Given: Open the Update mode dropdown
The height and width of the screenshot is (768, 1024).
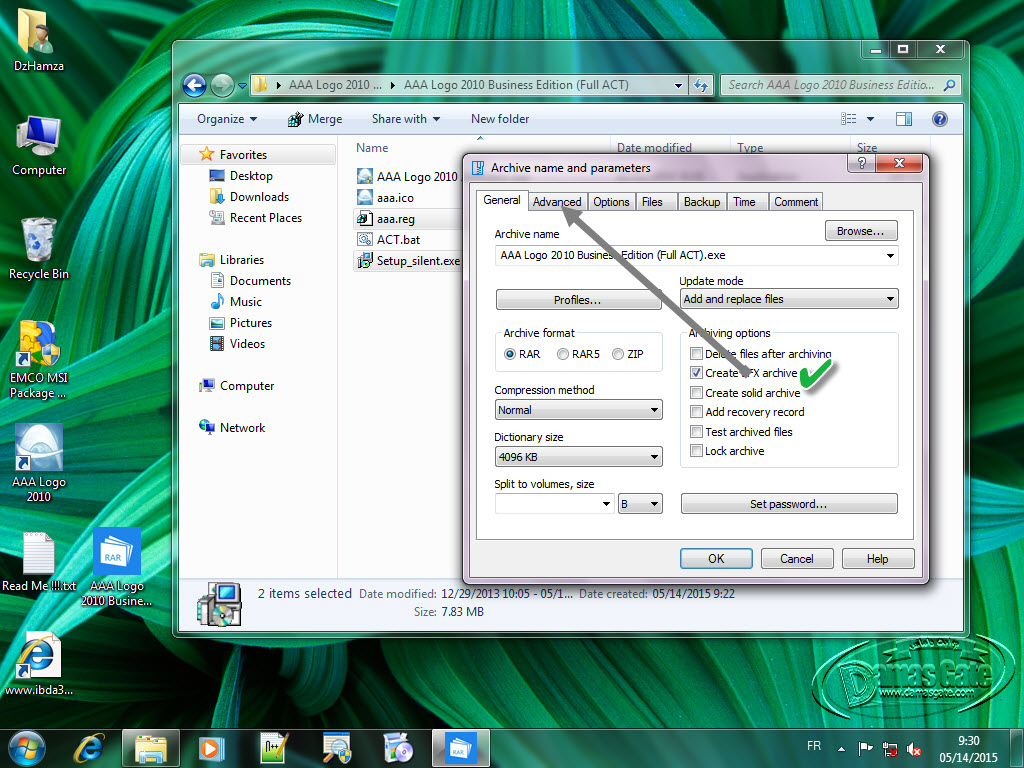Looking at the screenshot, I should (x=788, y=299).
